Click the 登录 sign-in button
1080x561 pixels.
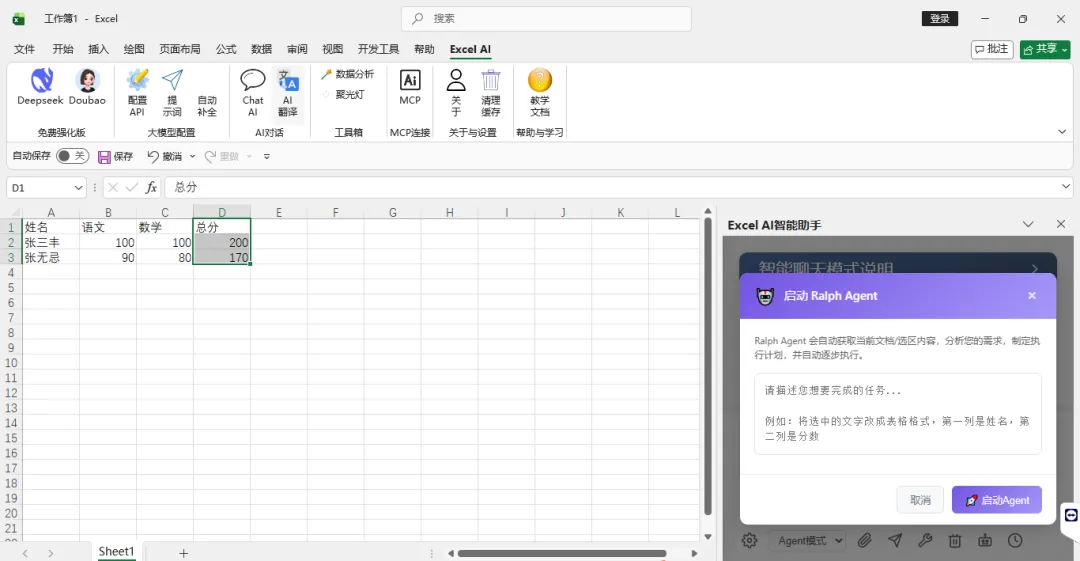[x=939, y=19]
